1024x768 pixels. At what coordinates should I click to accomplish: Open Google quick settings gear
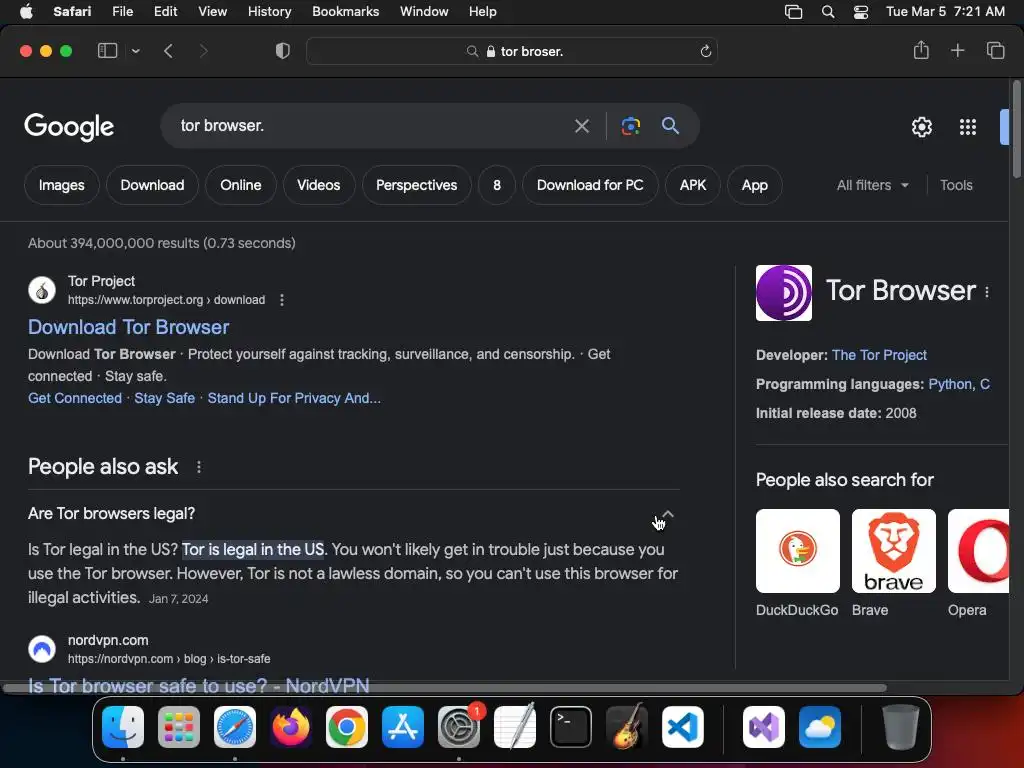point(921,127)
